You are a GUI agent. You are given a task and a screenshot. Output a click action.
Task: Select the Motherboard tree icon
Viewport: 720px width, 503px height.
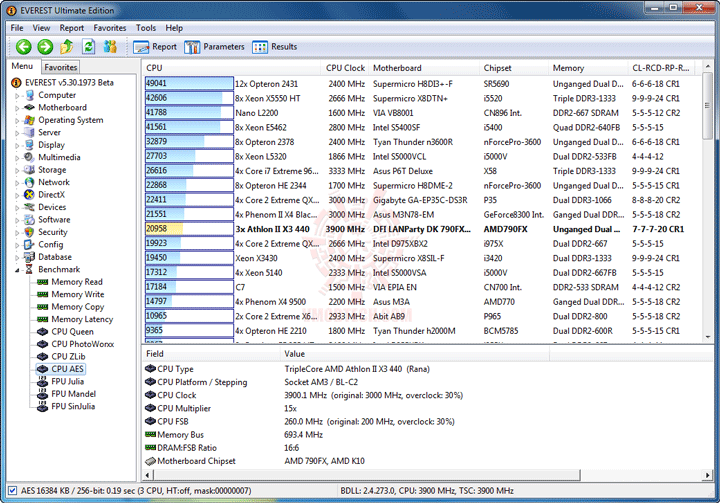pos(30,107)
